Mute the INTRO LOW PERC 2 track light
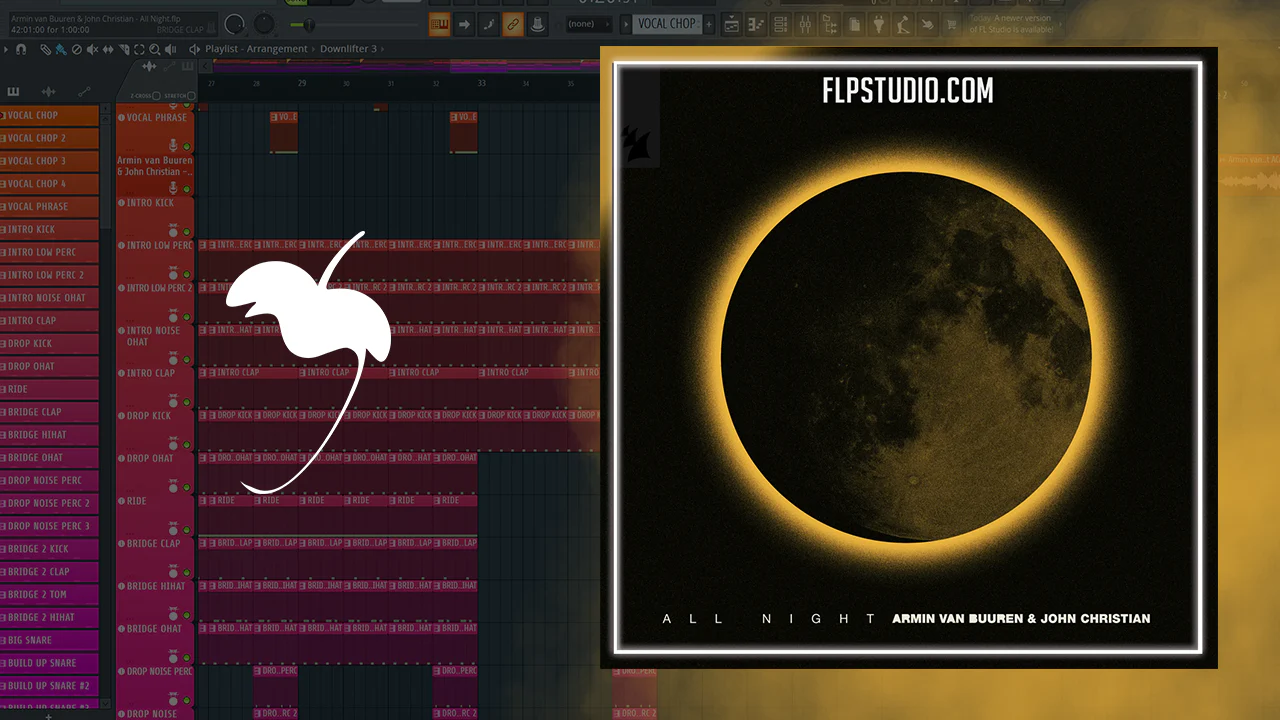 pos(187,318)
